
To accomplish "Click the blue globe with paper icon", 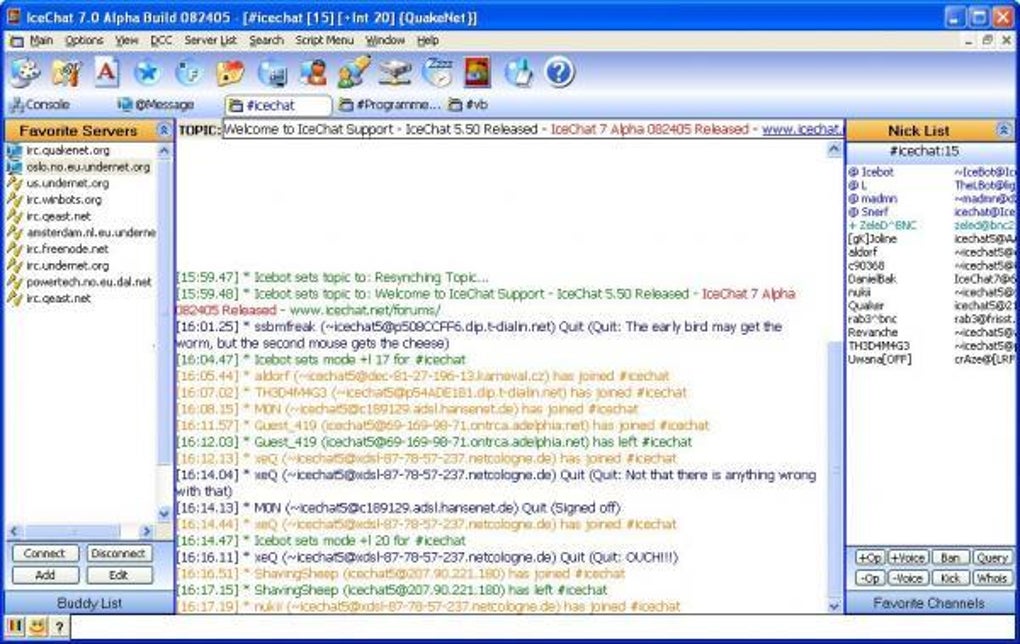I will [x=518, y=72].
